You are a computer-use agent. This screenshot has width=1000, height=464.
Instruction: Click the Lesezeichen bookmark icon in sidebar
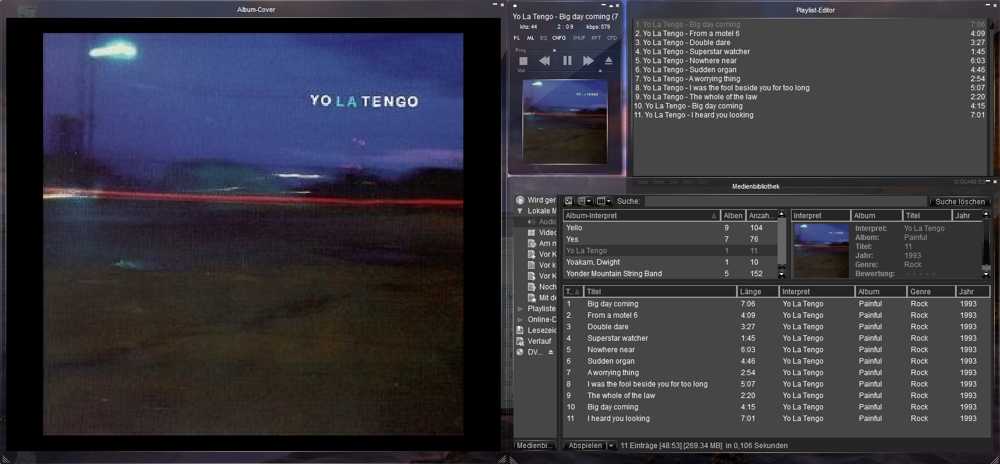coord(520,330)
